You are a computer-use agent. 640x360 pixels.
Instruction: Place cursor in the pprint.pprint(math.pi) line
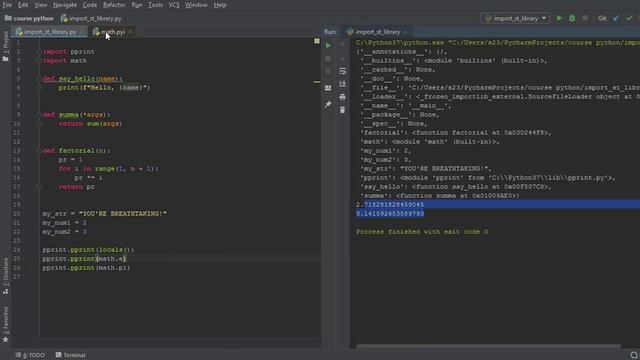86,268
